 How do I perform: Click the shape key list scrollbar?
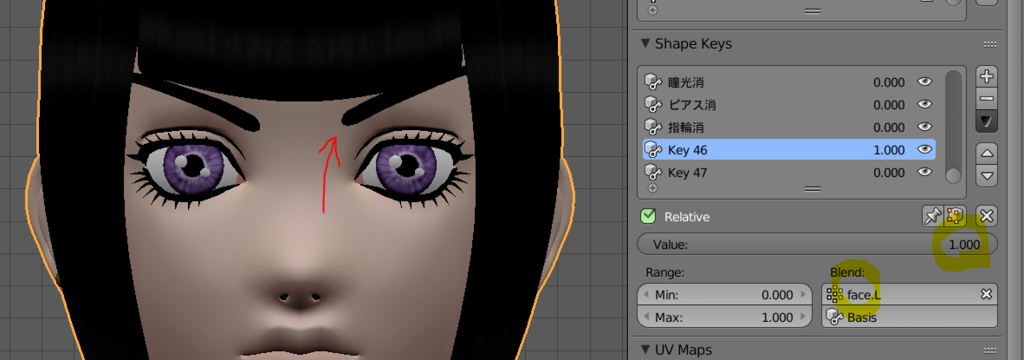(953, 126)
